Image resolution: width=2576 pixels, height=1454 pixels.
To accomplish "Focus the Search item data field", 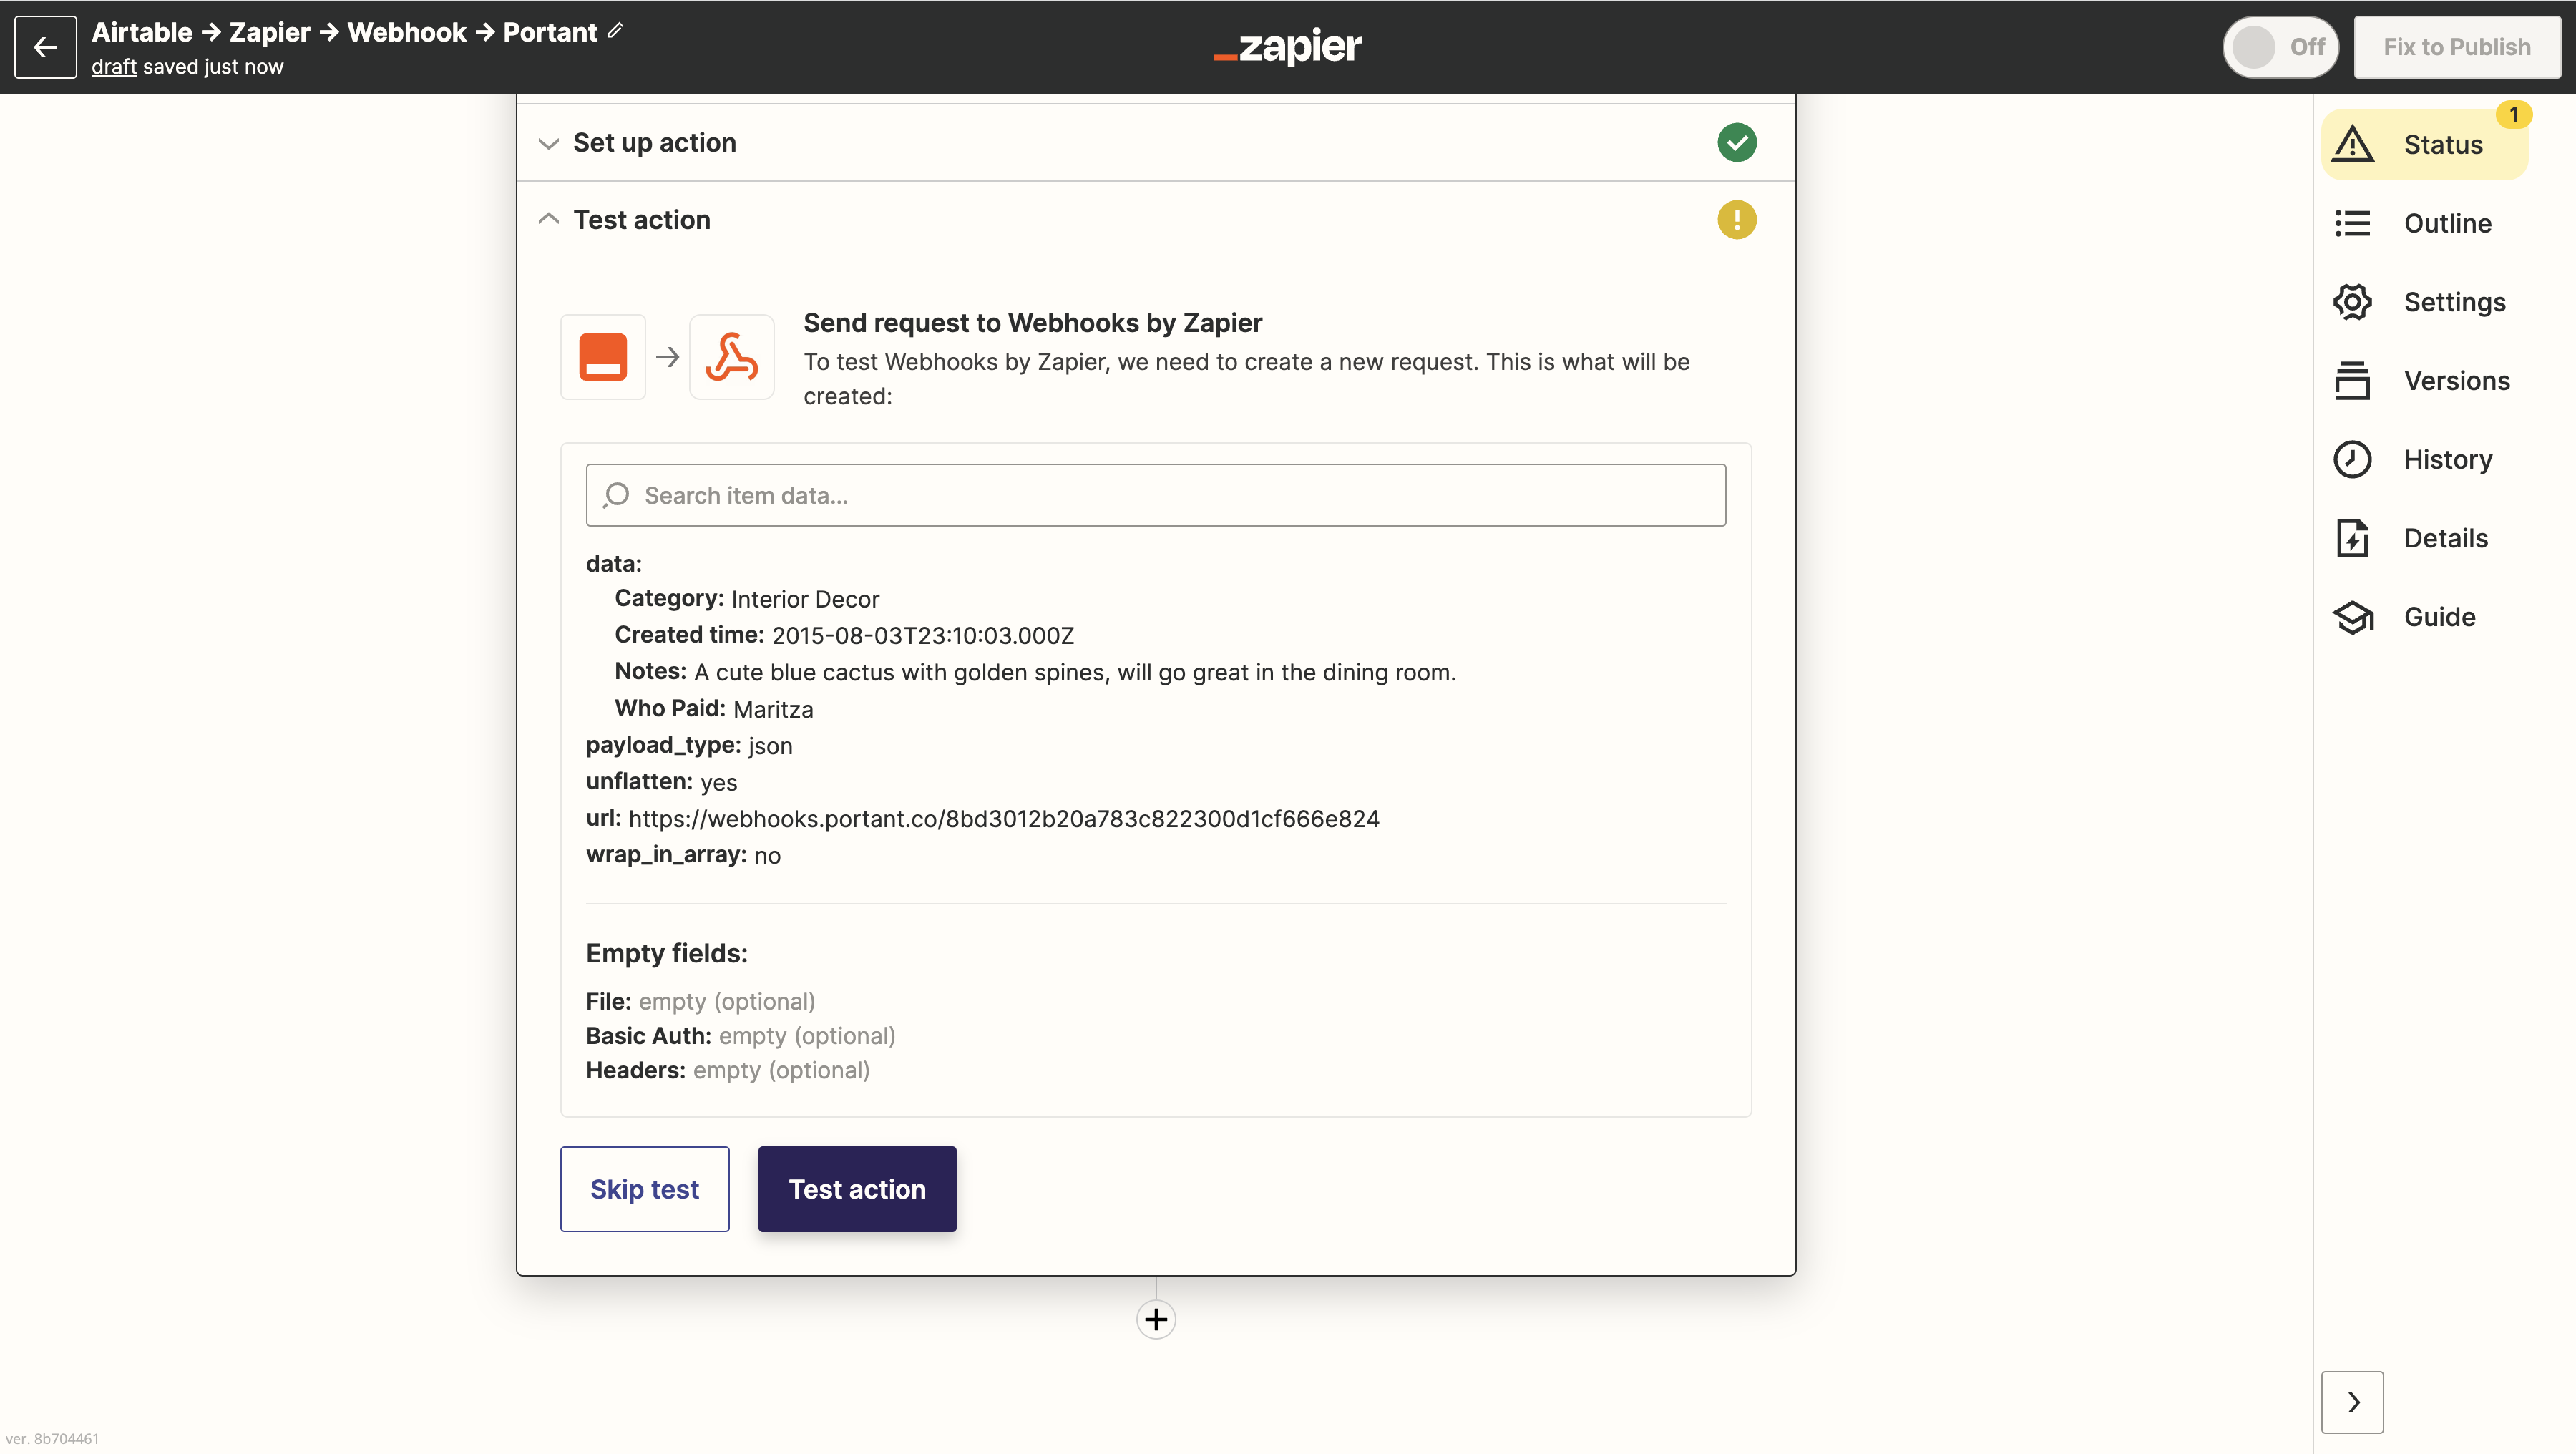I will tap(1155, 495).
